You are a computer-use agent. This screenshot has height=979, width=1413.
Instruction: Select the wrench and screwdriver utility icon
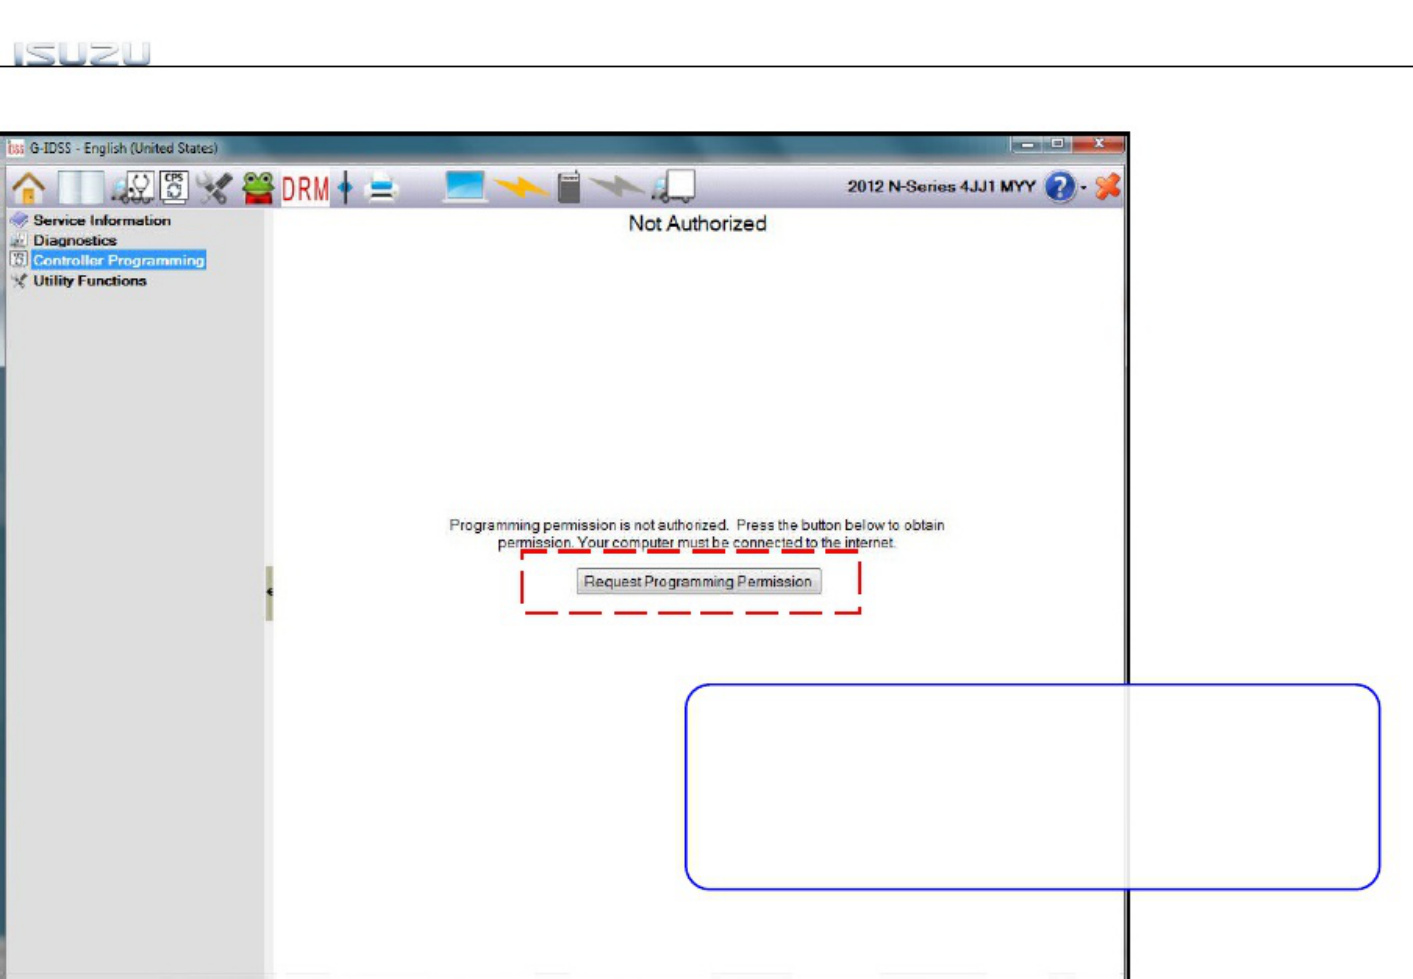point(214,187)
